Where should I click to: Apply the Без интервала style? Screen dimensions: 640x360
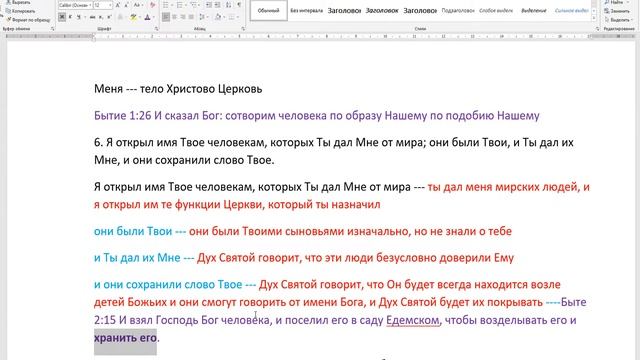(x=307, y=11)
